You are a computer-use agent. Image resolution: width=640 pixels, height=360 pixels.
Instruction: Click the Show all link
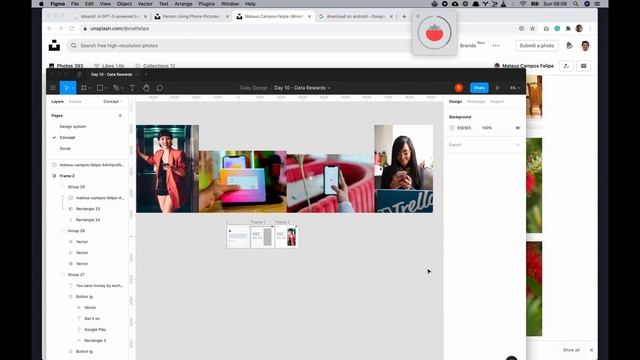pos(571,350)
